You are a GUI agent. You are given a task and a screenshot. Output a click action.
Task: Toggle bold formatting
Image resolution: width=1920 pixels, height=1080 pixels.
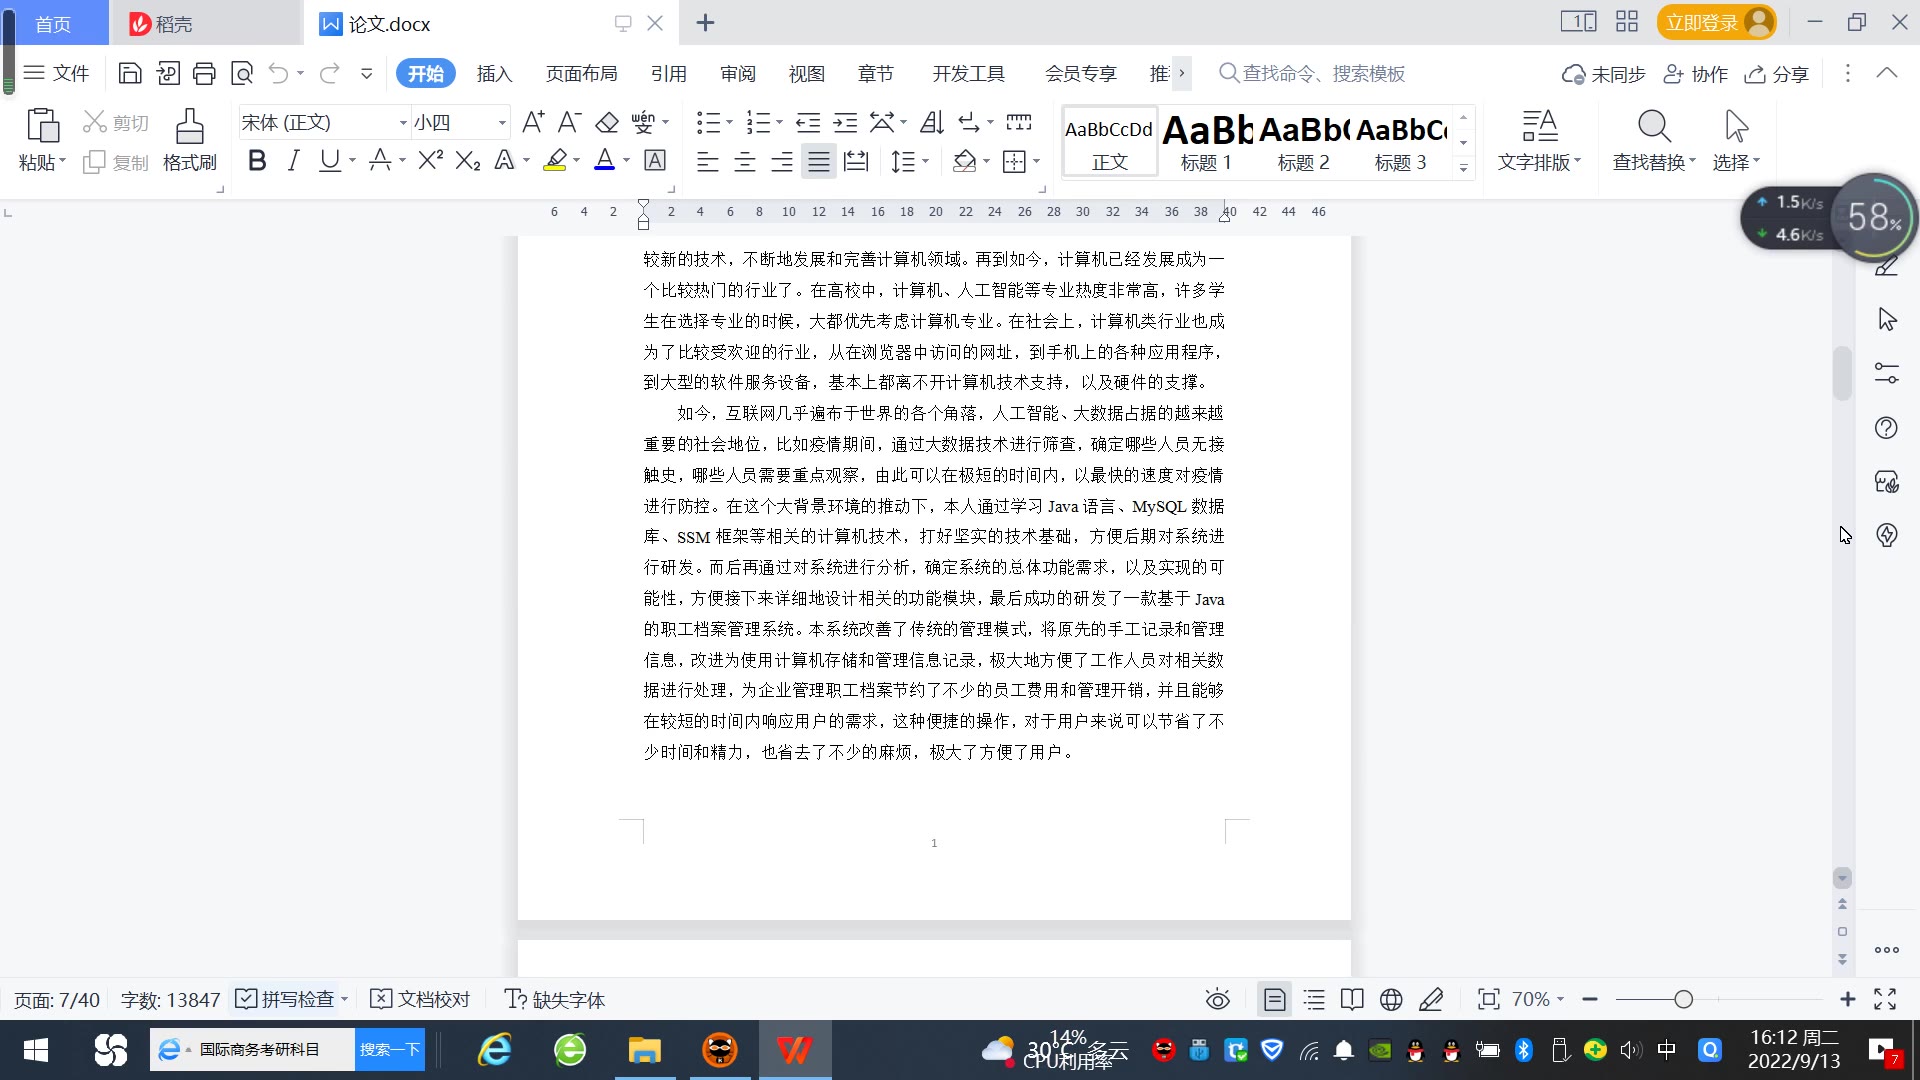point(257,161)
